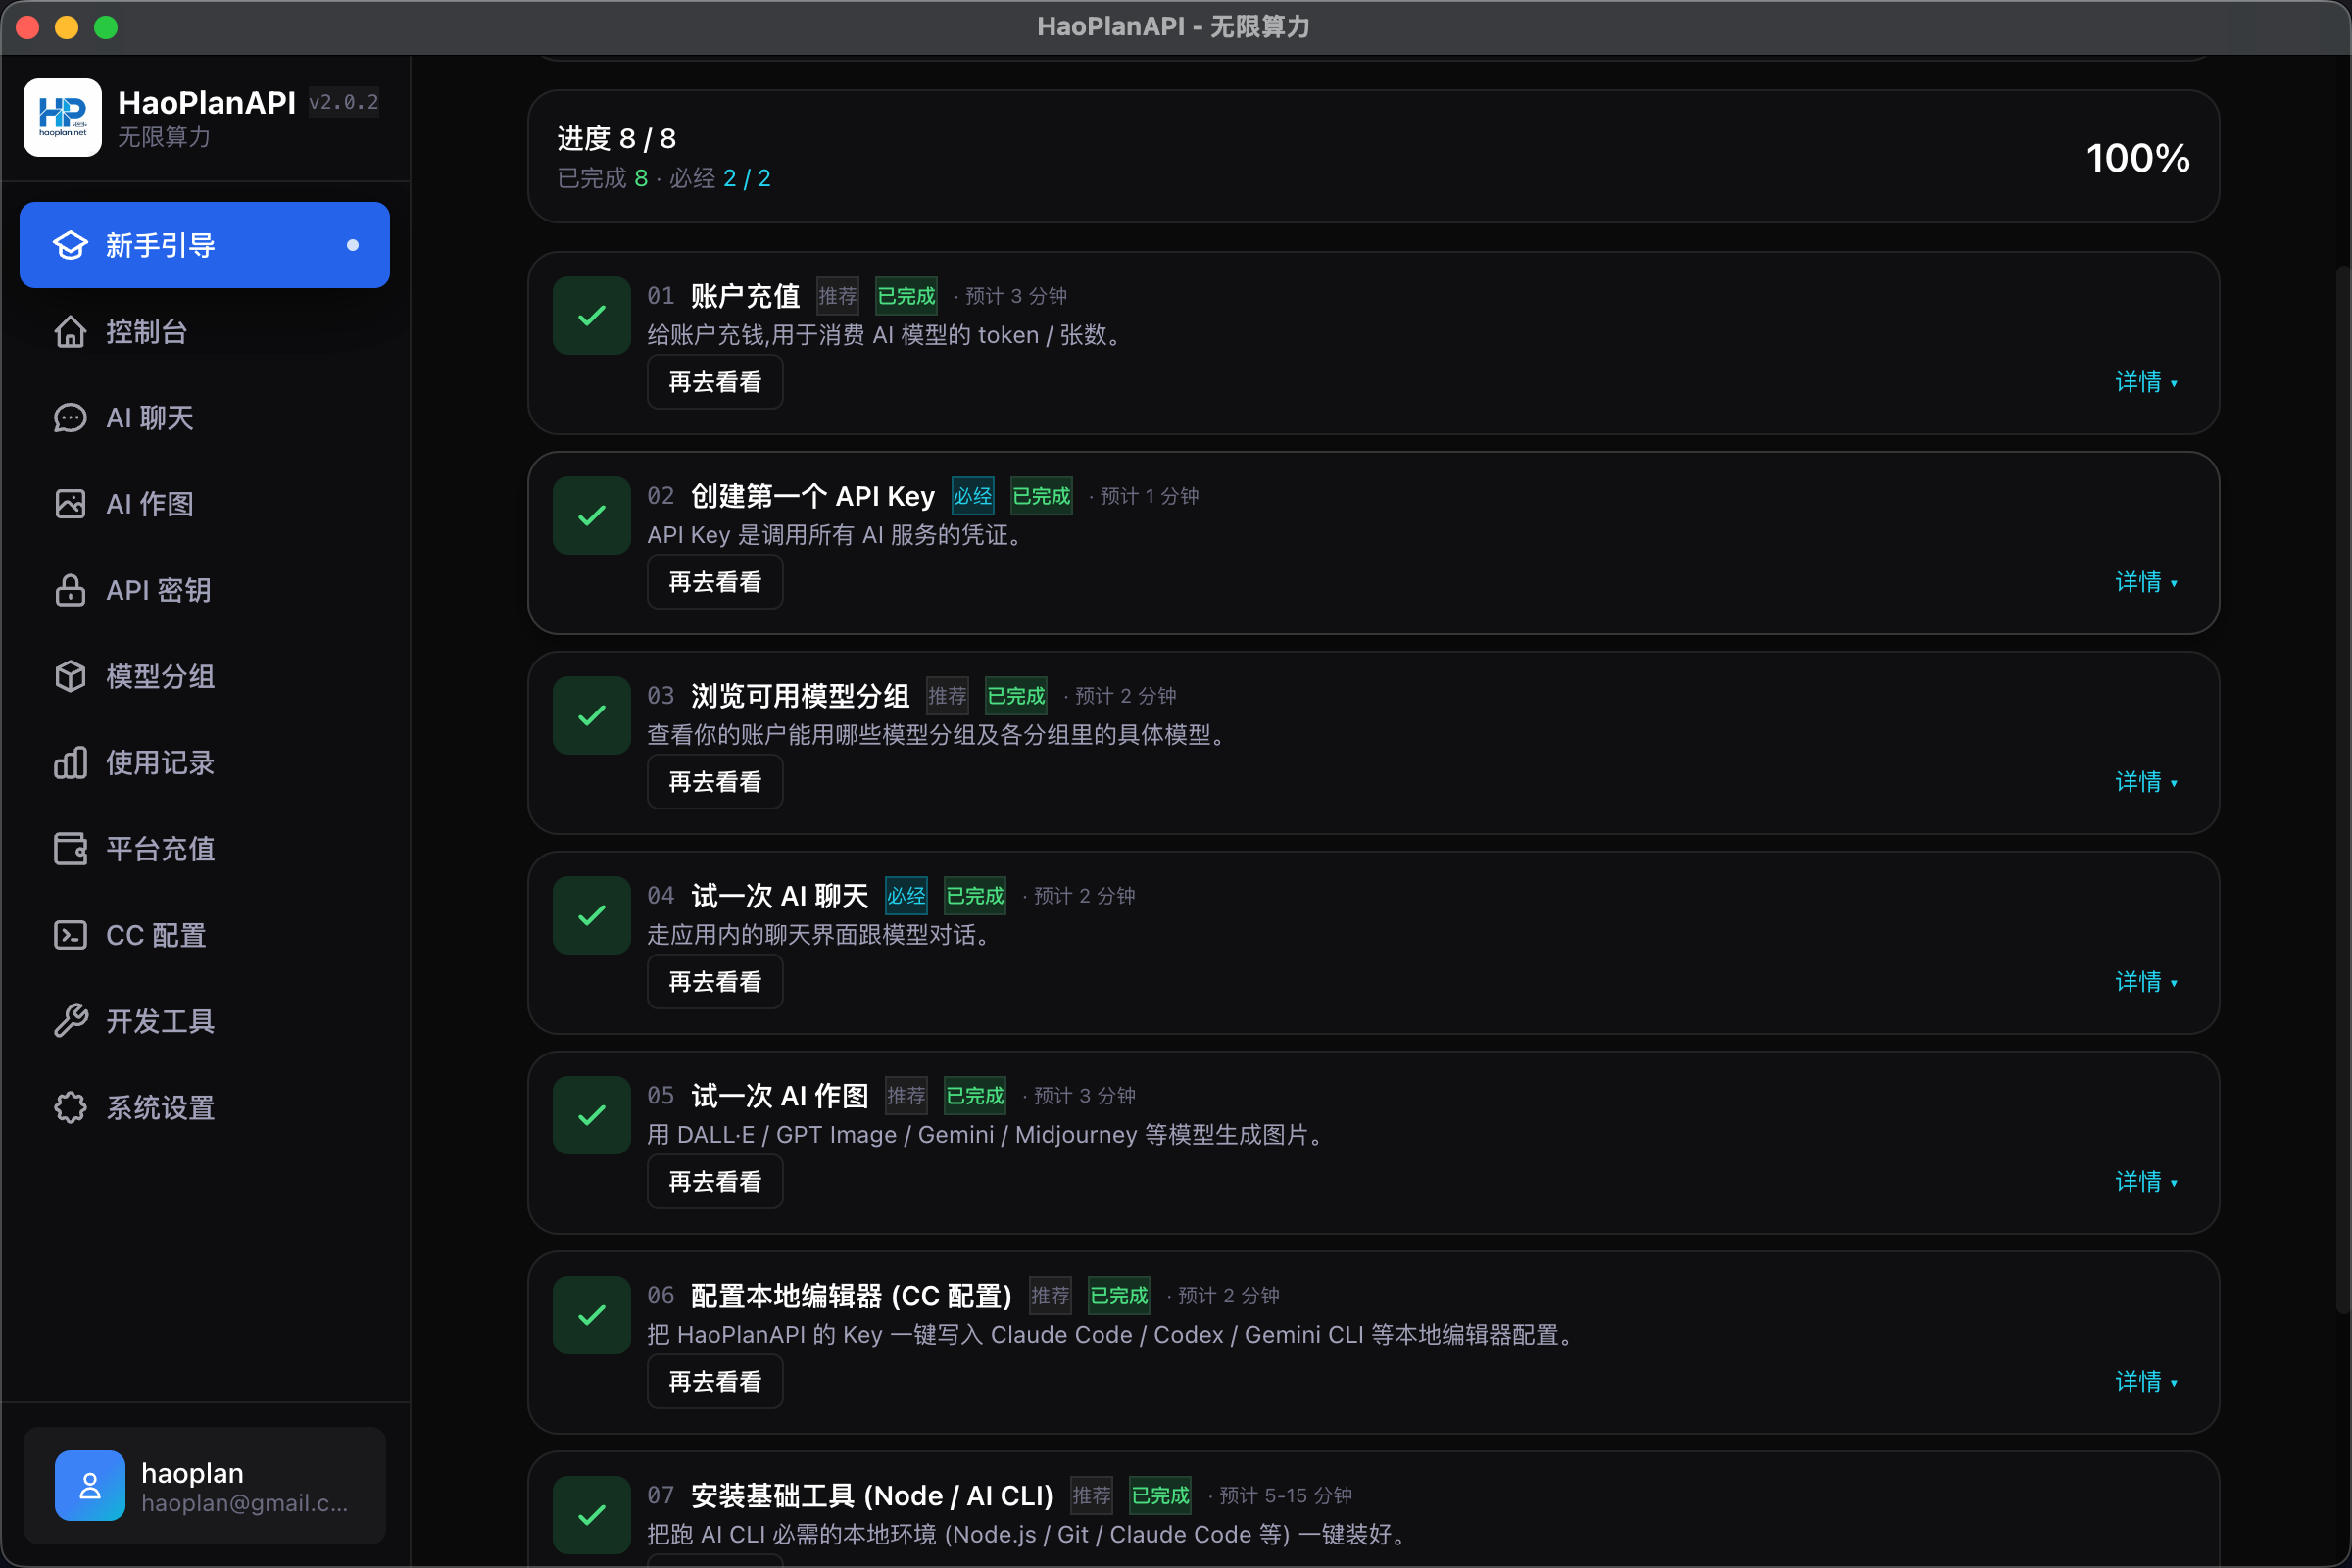Click 再去看看 under 配置本地编辑器
2352x1568 pixels.
pos(715,1382)
